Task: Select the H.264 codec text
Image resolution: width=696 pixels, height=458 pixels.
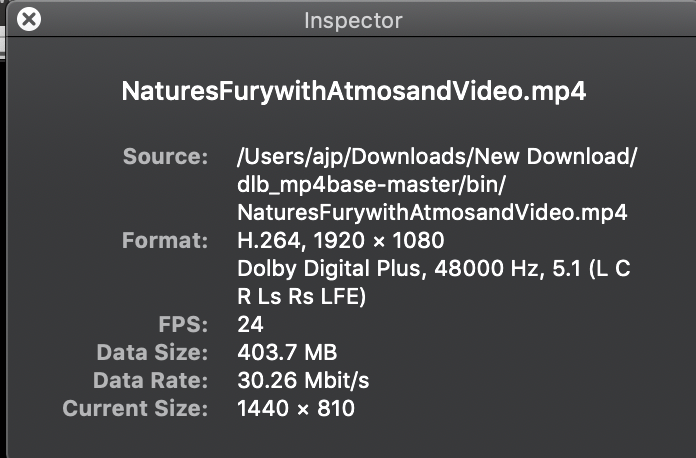Action: point(269,241)
